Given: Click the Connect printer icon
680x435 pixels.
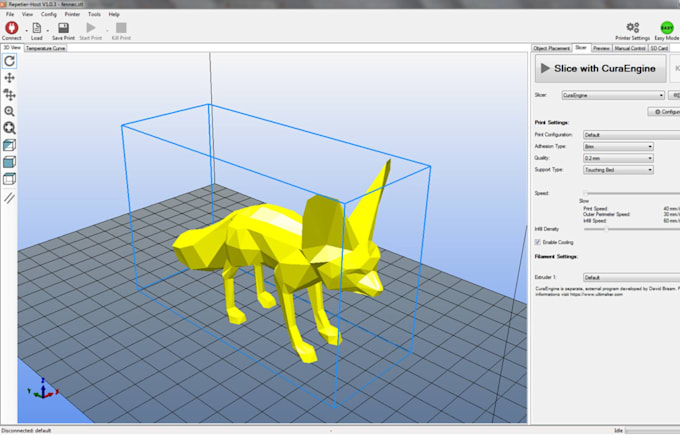Looking at the screenshot, I should coord(11,28).
